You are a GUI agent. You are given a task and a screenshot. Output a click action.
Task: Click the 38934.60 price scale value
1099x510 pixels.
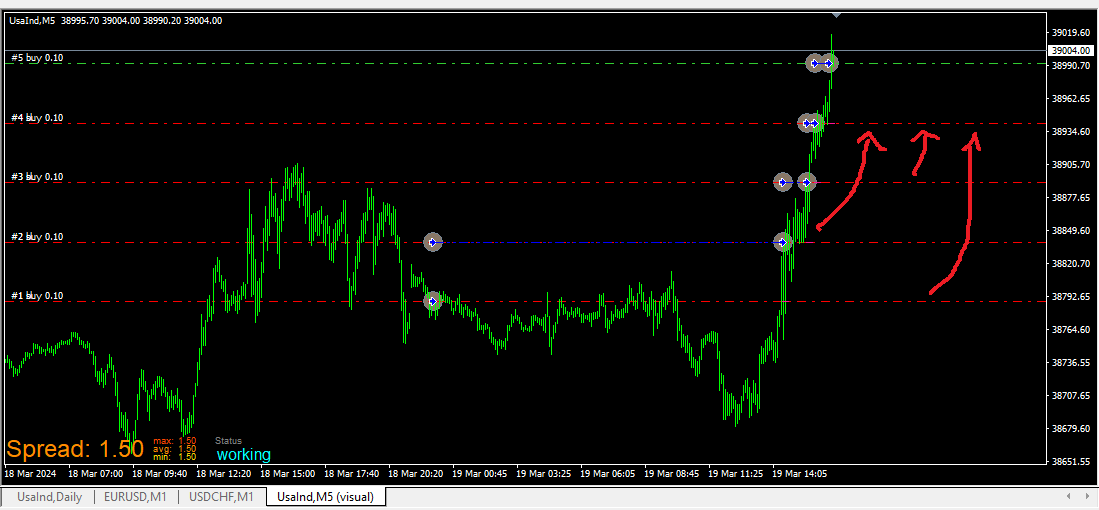coord(1072,131)
